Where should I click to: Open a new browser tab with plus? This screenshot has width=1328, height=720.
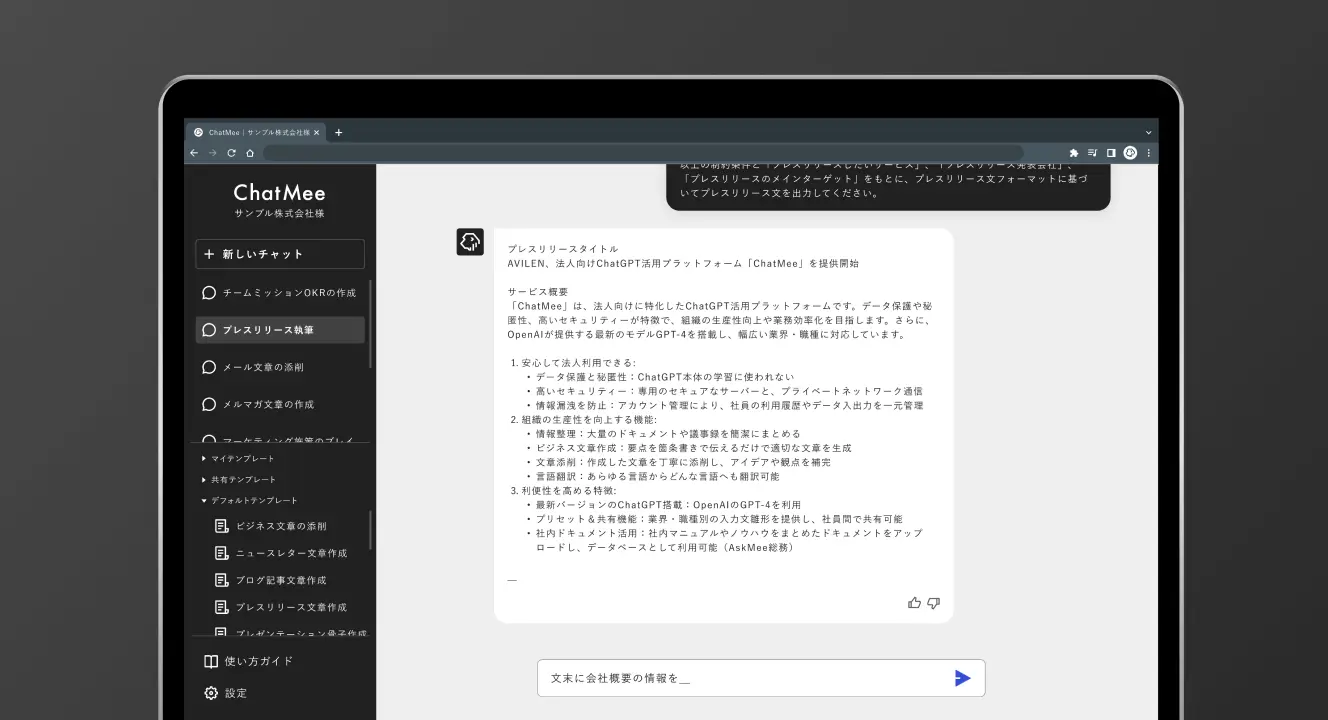coord(338,132)
